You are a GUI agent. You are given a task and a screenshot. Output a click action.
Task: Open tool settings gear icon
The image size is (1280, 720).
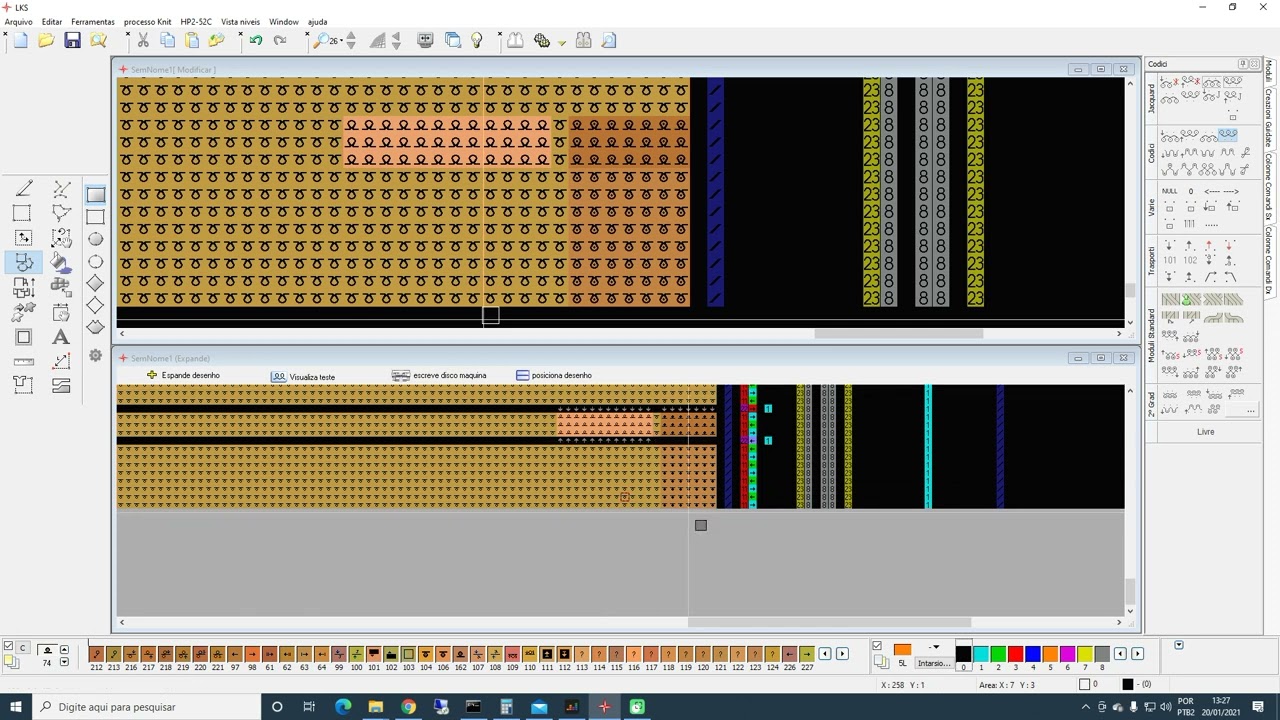tap(95, 355)
